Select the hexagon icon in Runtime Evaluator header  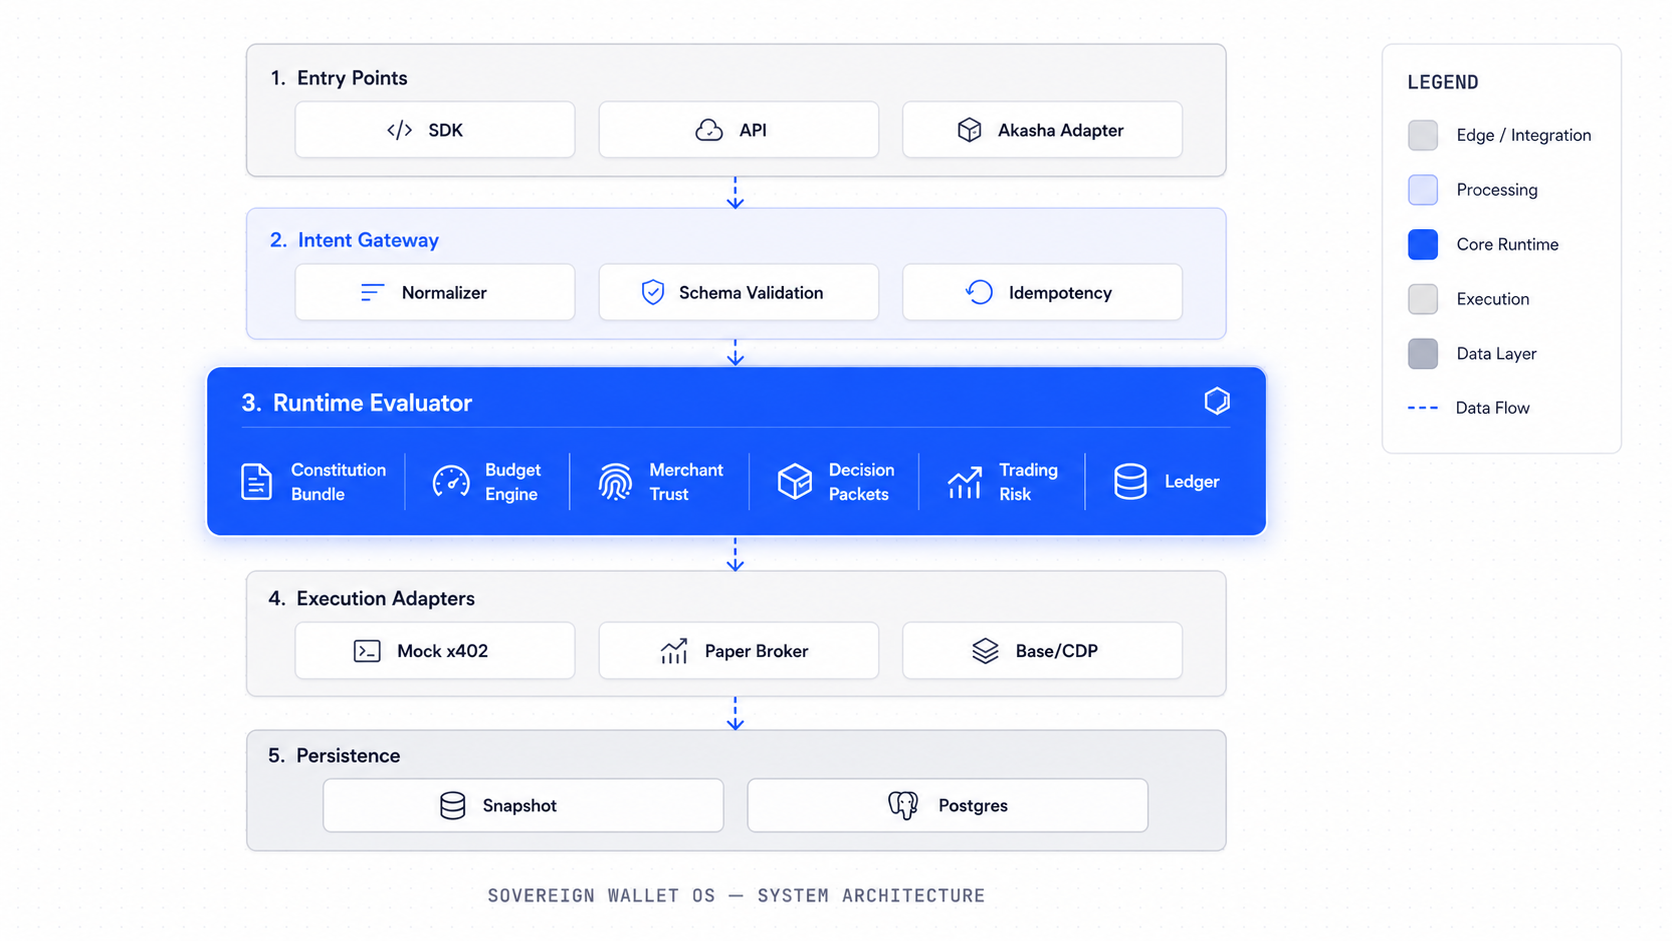click(x=1217, y=401)
